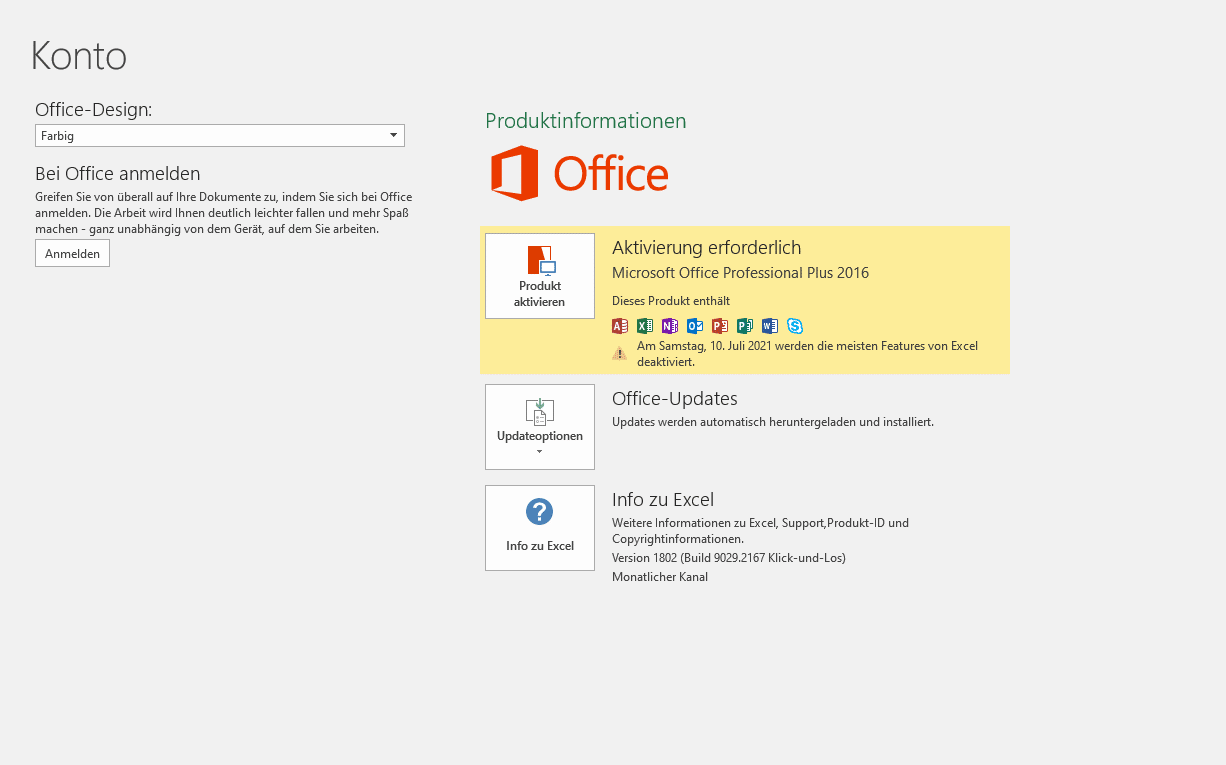Click Microsoft Office Professional Plus 2016 text
This screenshot has width=1226, height=765.
740,272
